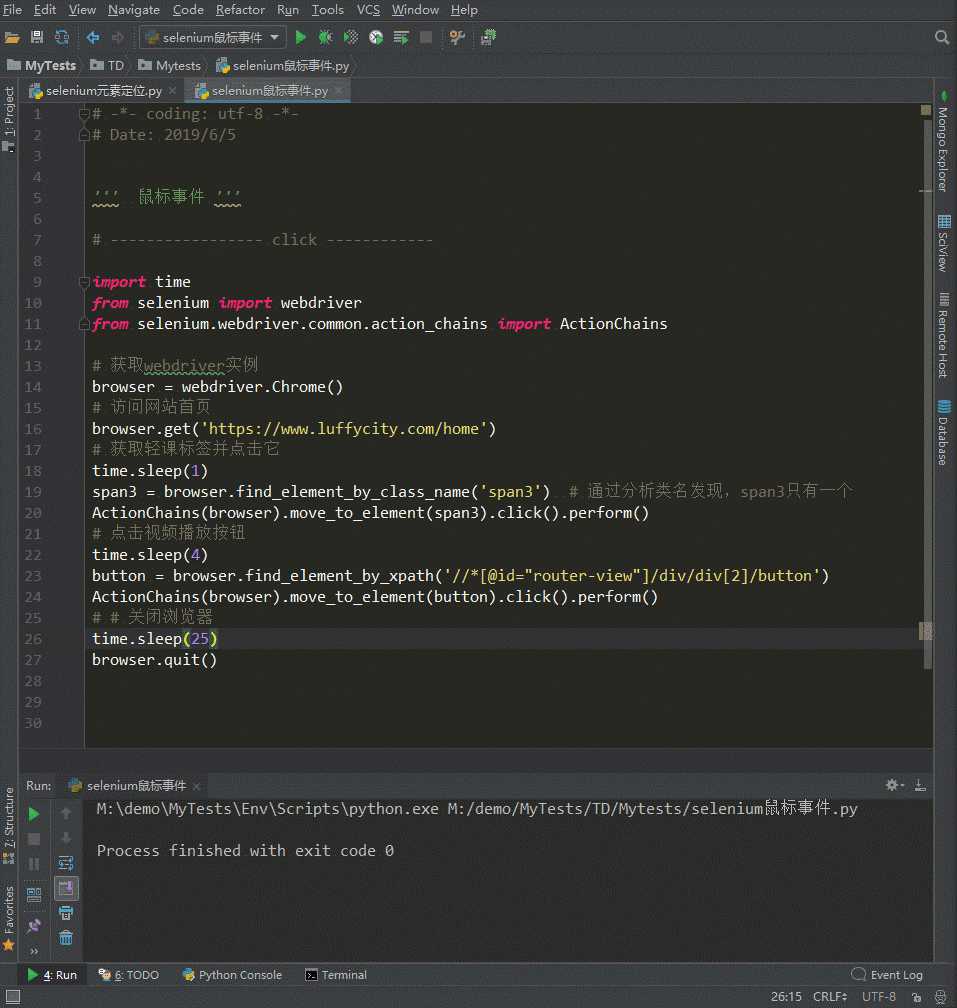Run with coverage icon in toolbar
The height and width of the screenshot is (1008, 957).
coord(350,37)
